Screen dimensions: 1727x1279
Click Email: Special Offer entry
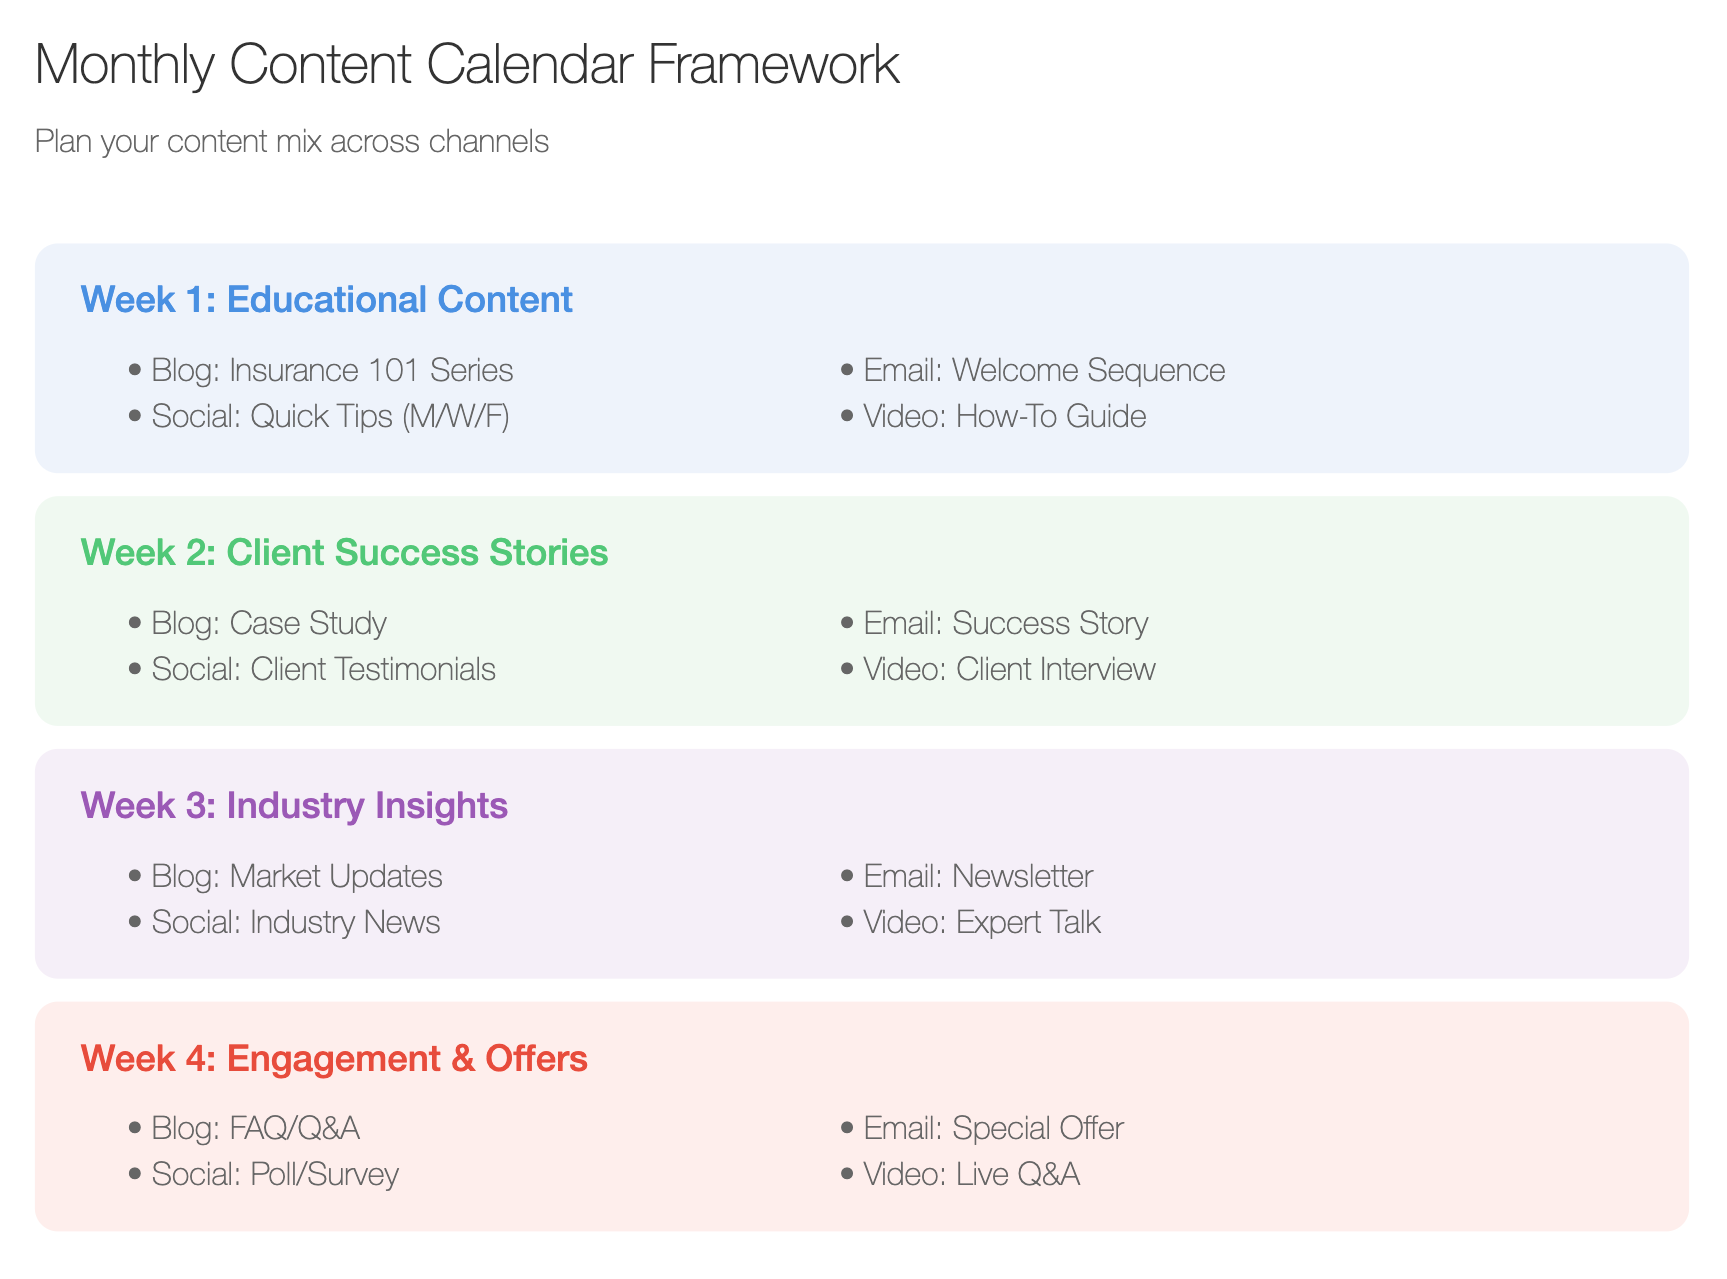994,1128
